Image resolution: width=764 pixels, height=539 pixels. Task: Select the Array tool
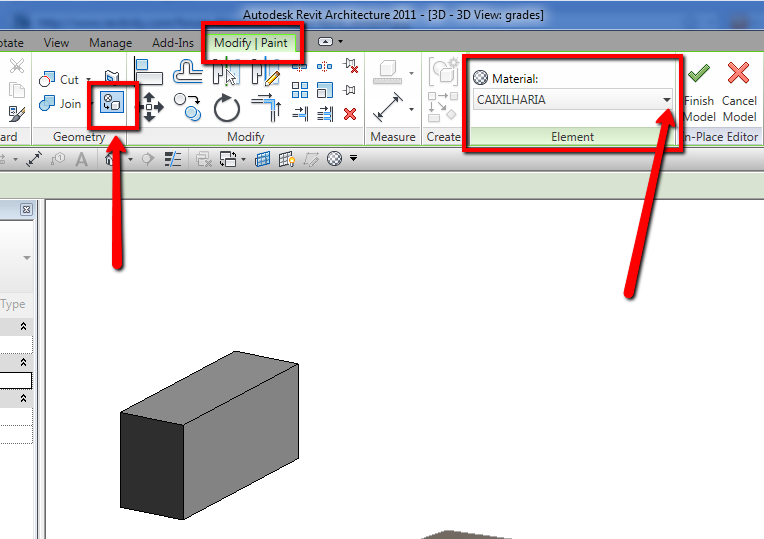point(300,90)
